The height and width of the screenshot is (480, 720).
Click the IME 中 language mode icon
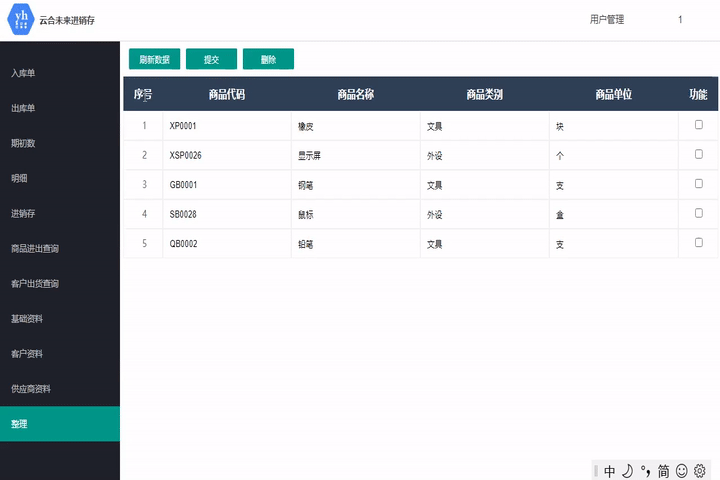(610, 470)
